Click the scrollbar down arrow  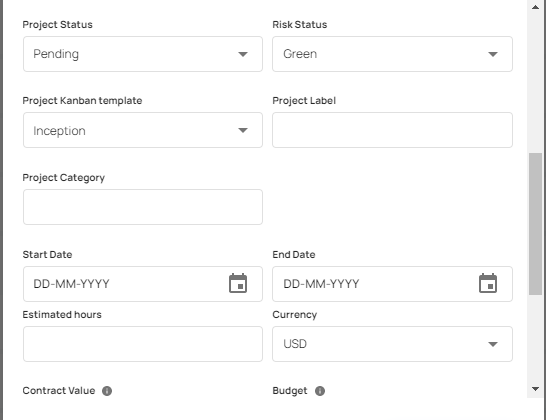(536, 389)
